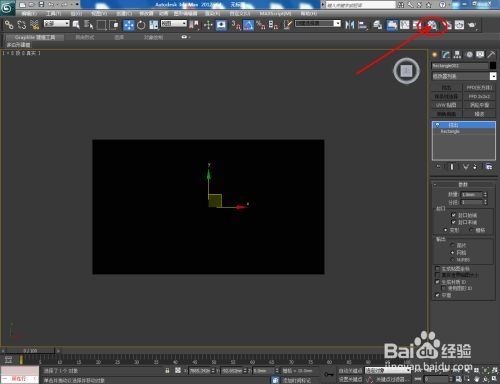Click the extrude amount spinner arrows
This screenshot has height=384, width=500.
pyautogui.click(x=485, y=194)
